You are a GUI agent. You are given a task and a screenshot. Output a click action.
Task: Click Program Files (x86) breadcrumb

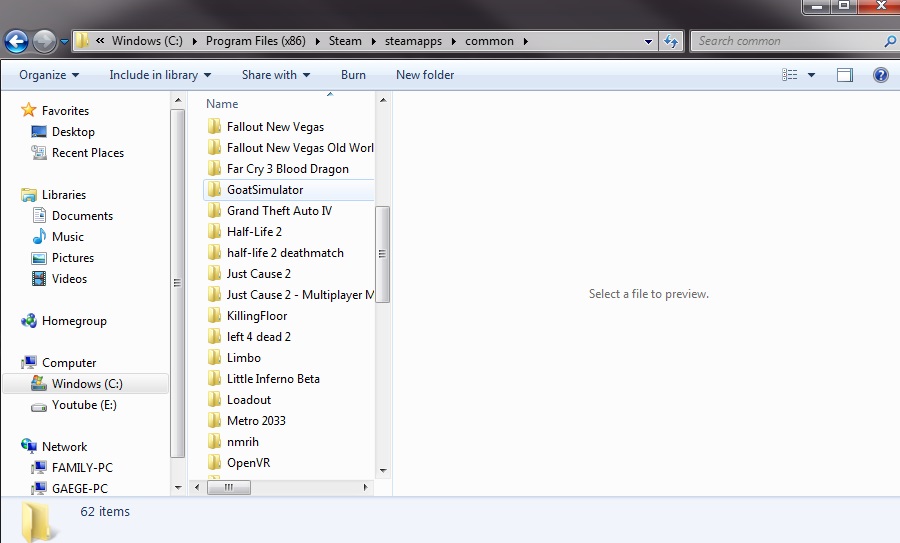[255, 41]
